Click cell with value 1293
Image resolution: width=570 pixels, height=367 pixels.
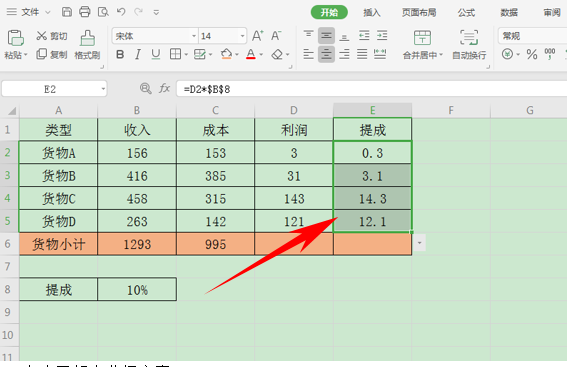(137, 244)
